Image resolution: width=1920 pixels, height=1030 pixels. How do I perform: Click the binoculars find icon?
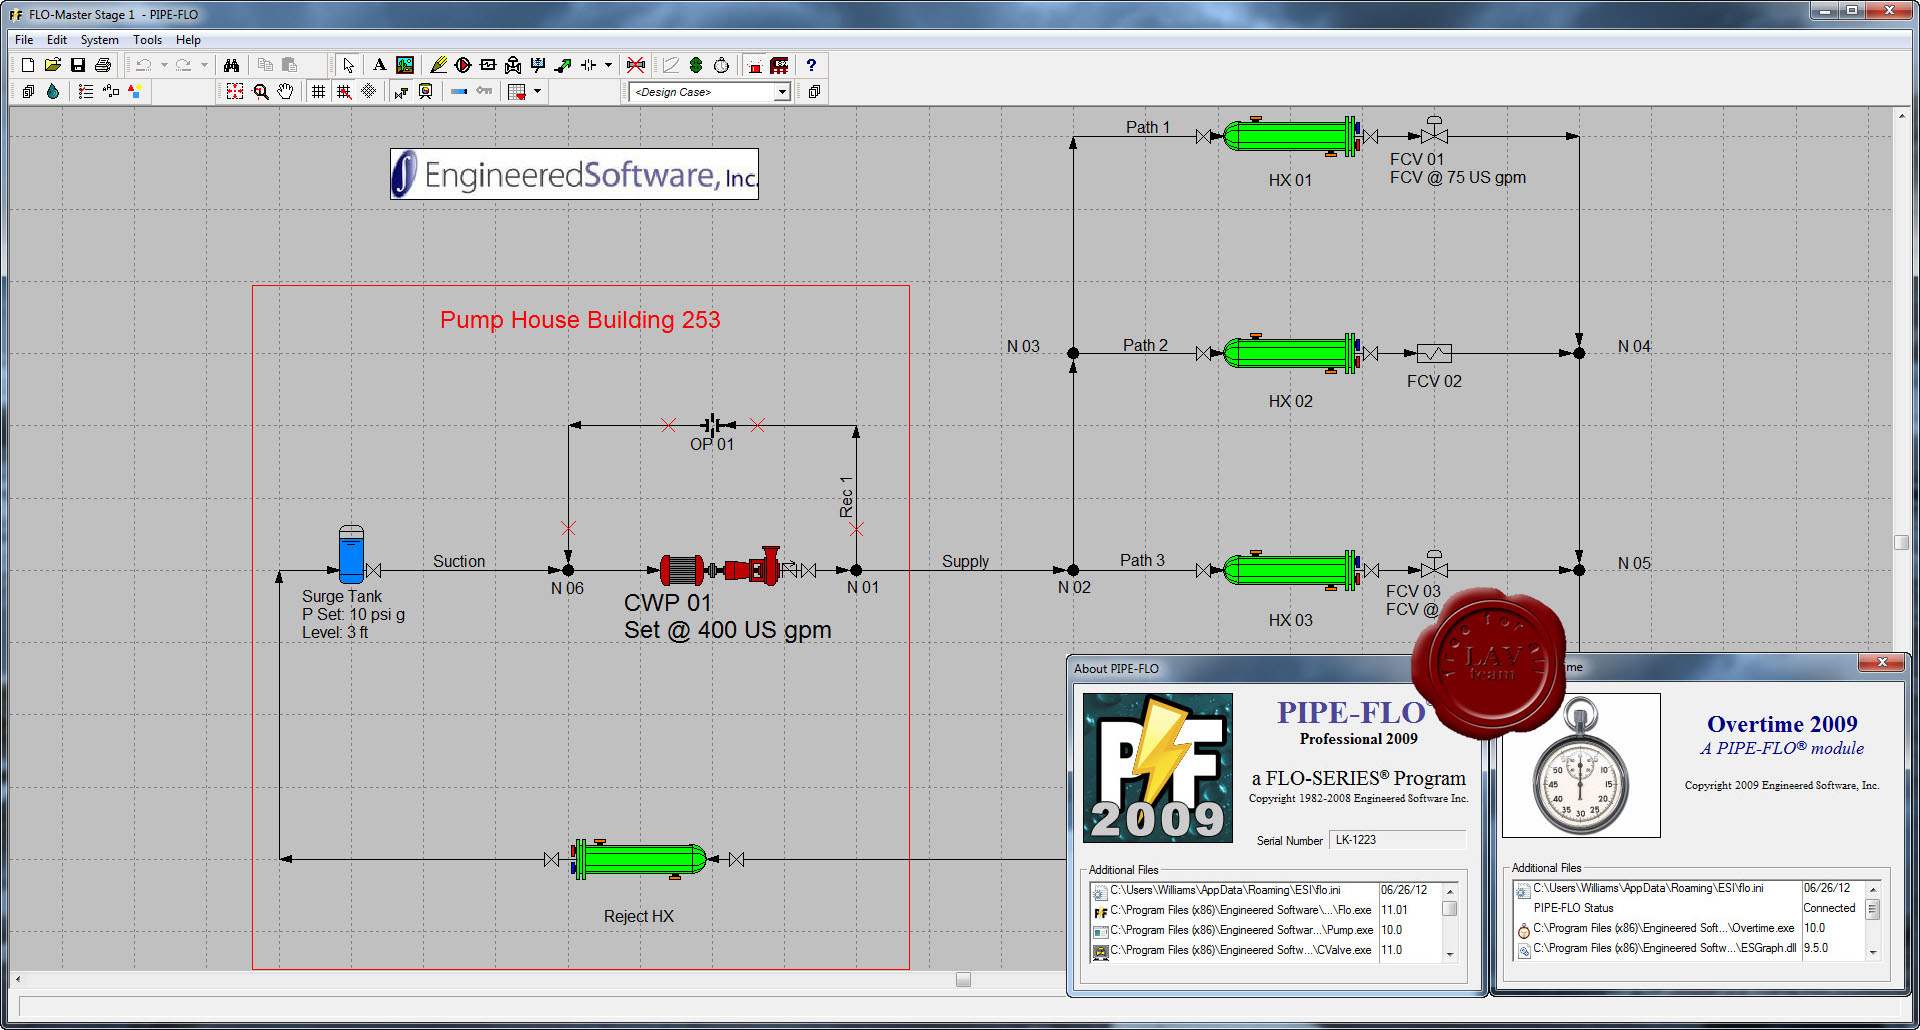(232, 65)
